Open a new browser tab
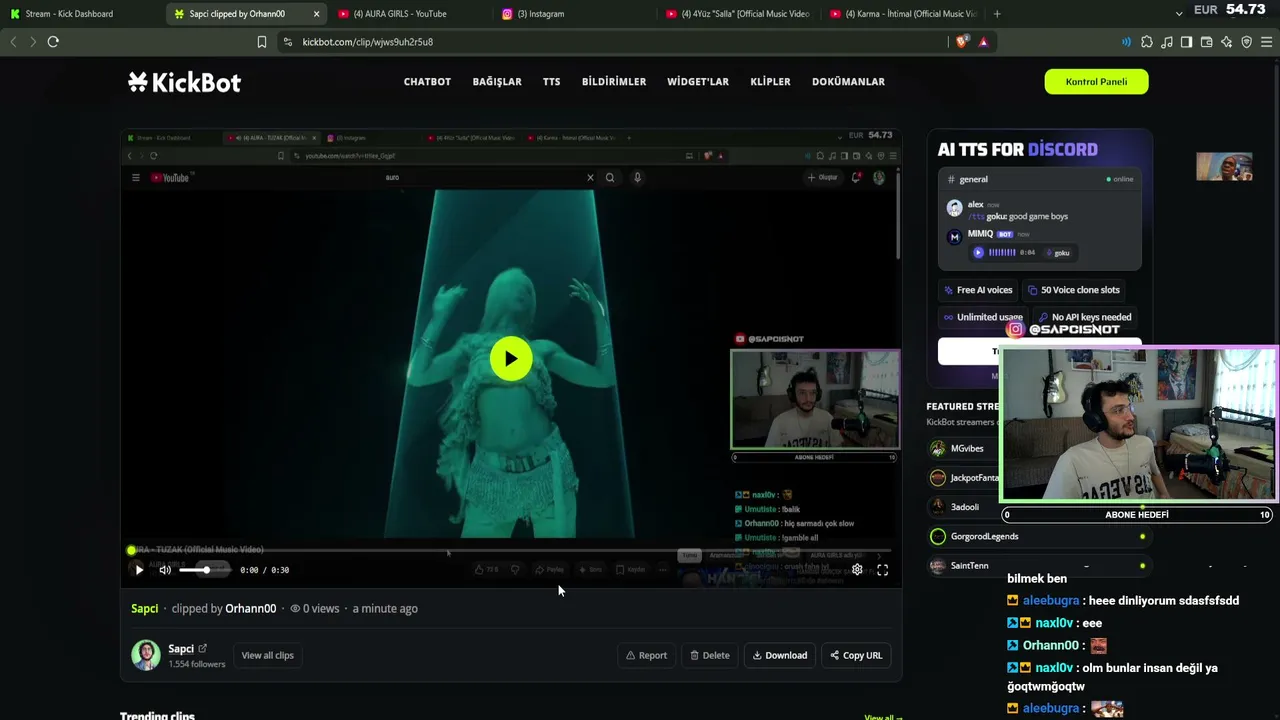 (x=997, y=14)
